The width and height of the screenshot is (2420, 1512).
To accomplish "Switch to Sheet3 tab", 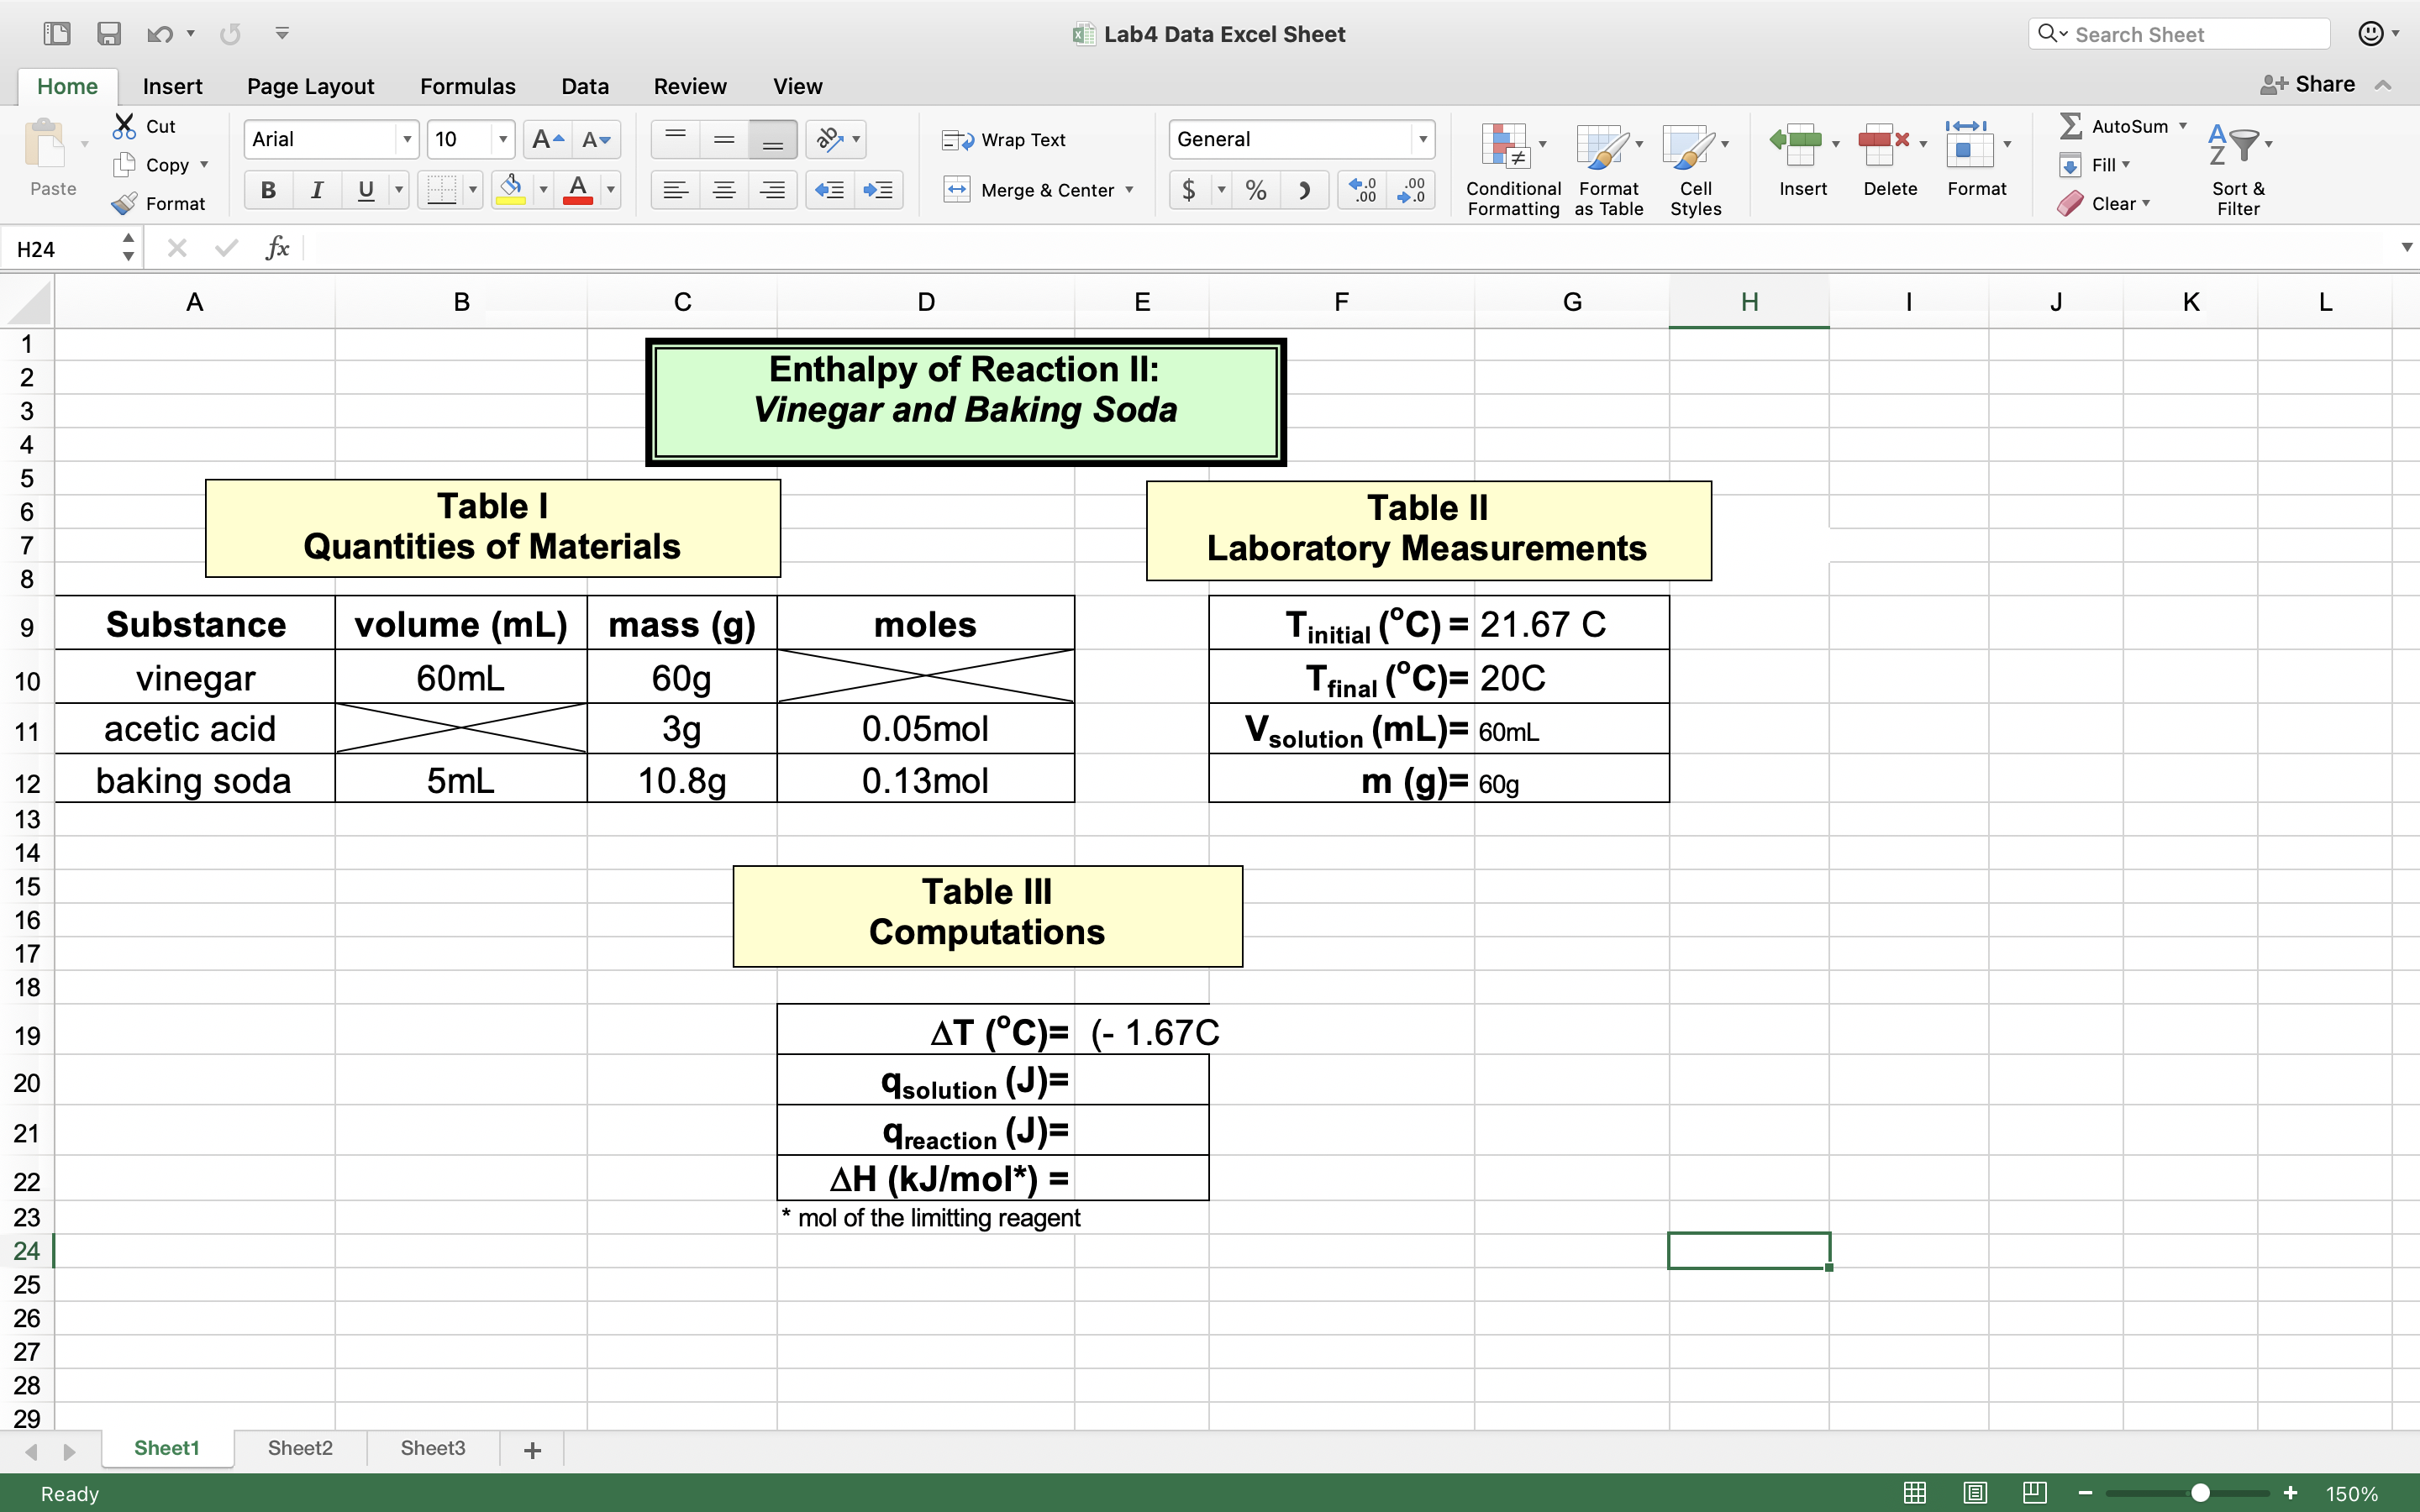I will (x=433, y=1448).
